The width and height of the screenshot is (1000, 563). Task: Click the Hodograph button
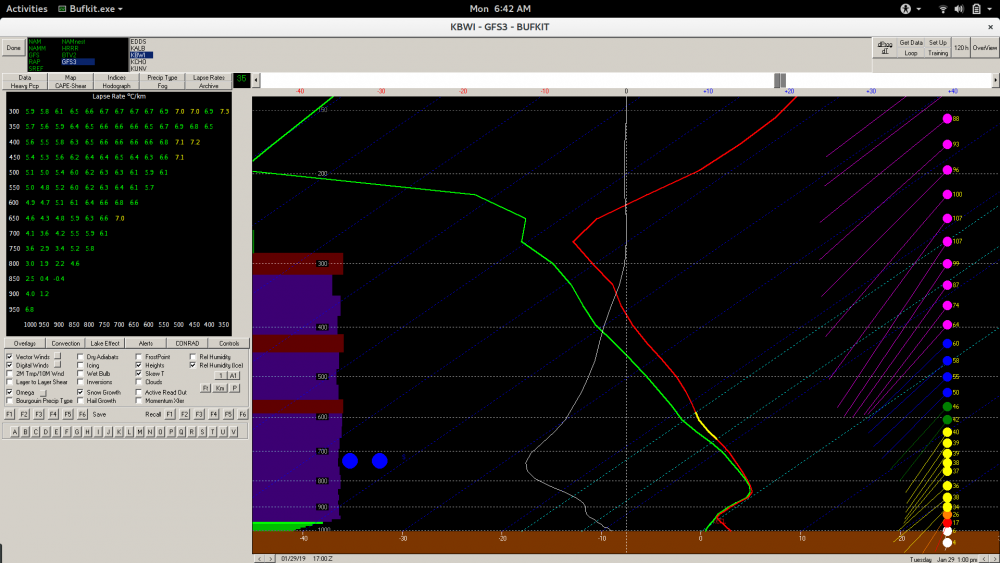coord(116,85)
